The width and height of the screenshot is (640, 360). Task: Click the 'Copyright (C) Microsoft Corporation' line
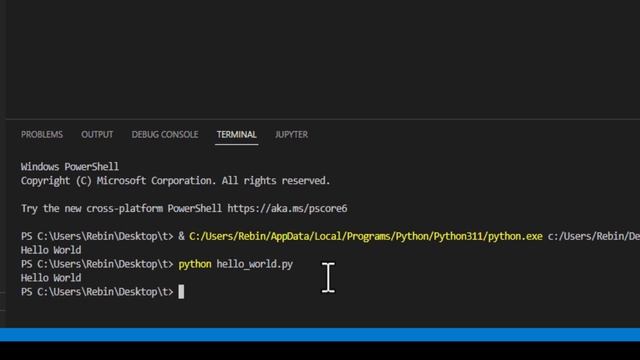176,181
